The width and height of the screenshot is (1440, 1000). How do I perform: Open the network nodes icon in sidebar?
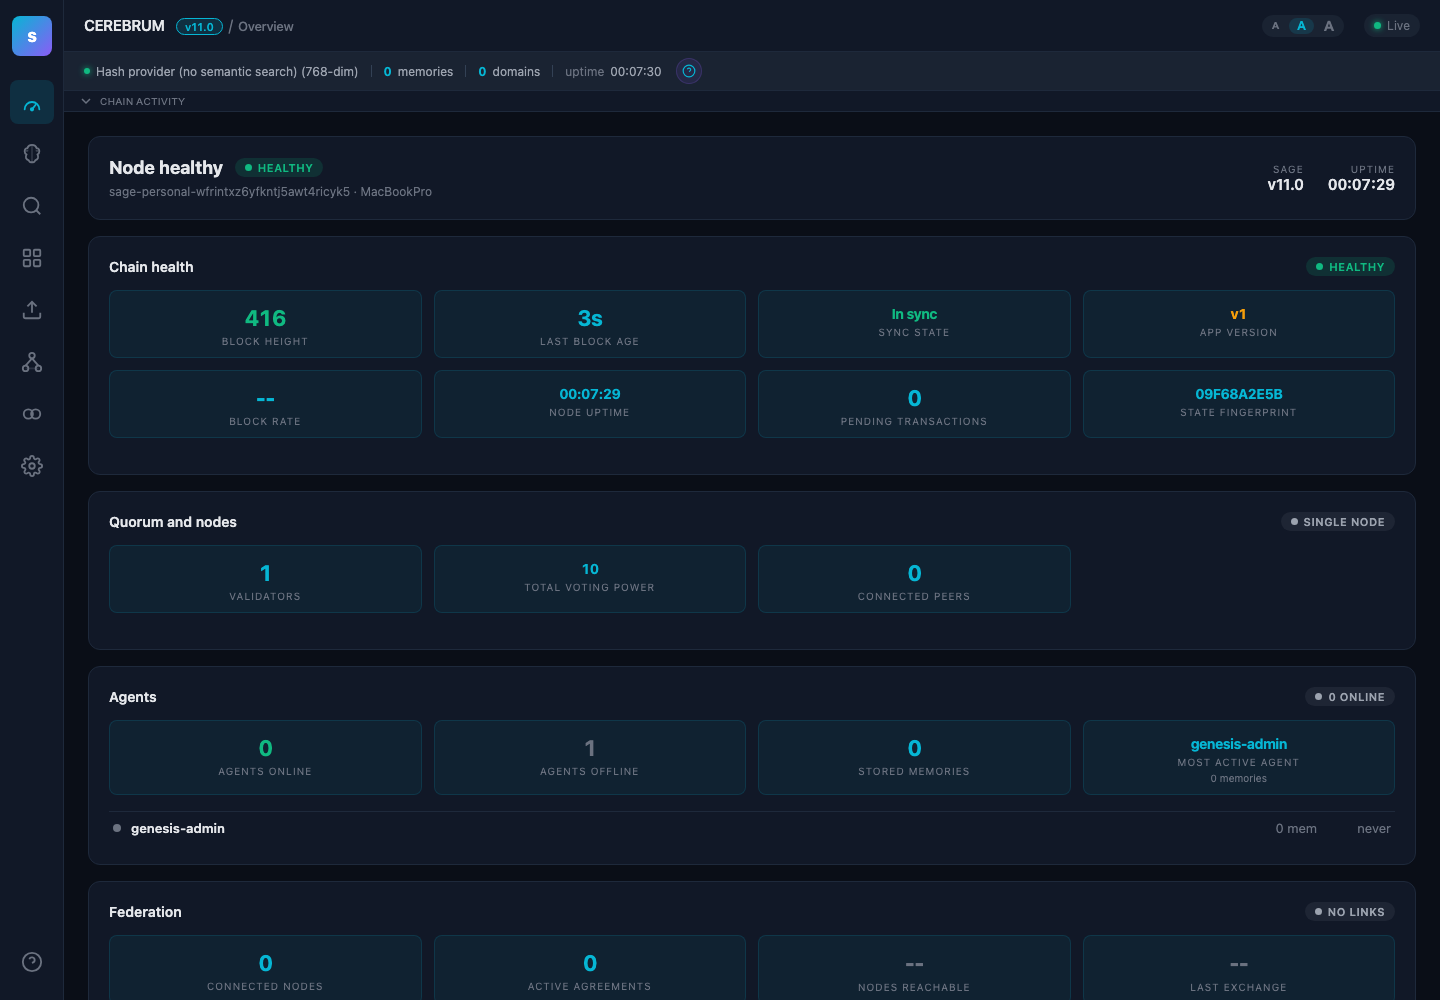[32, 362]
